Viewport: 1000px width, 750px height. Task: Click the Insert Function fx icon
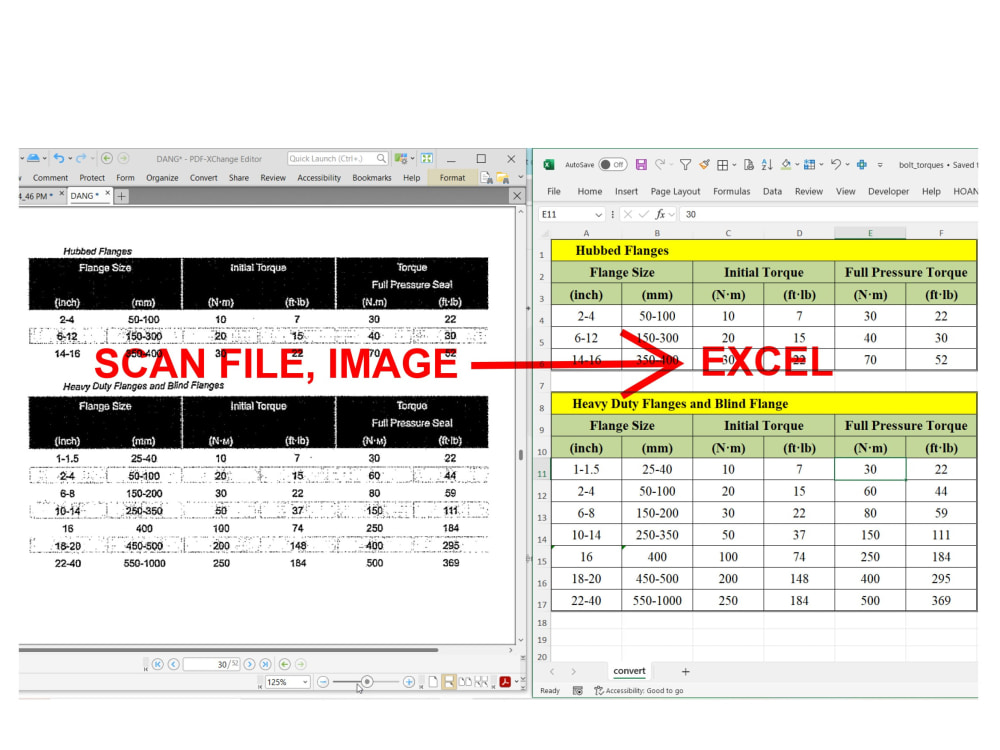pos(660,214)
